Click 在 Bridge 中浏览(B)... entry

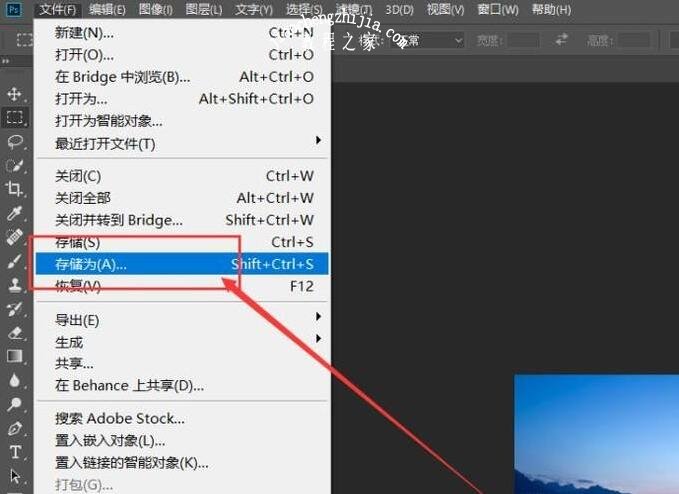pyautogui.click(x=122, y=77)
